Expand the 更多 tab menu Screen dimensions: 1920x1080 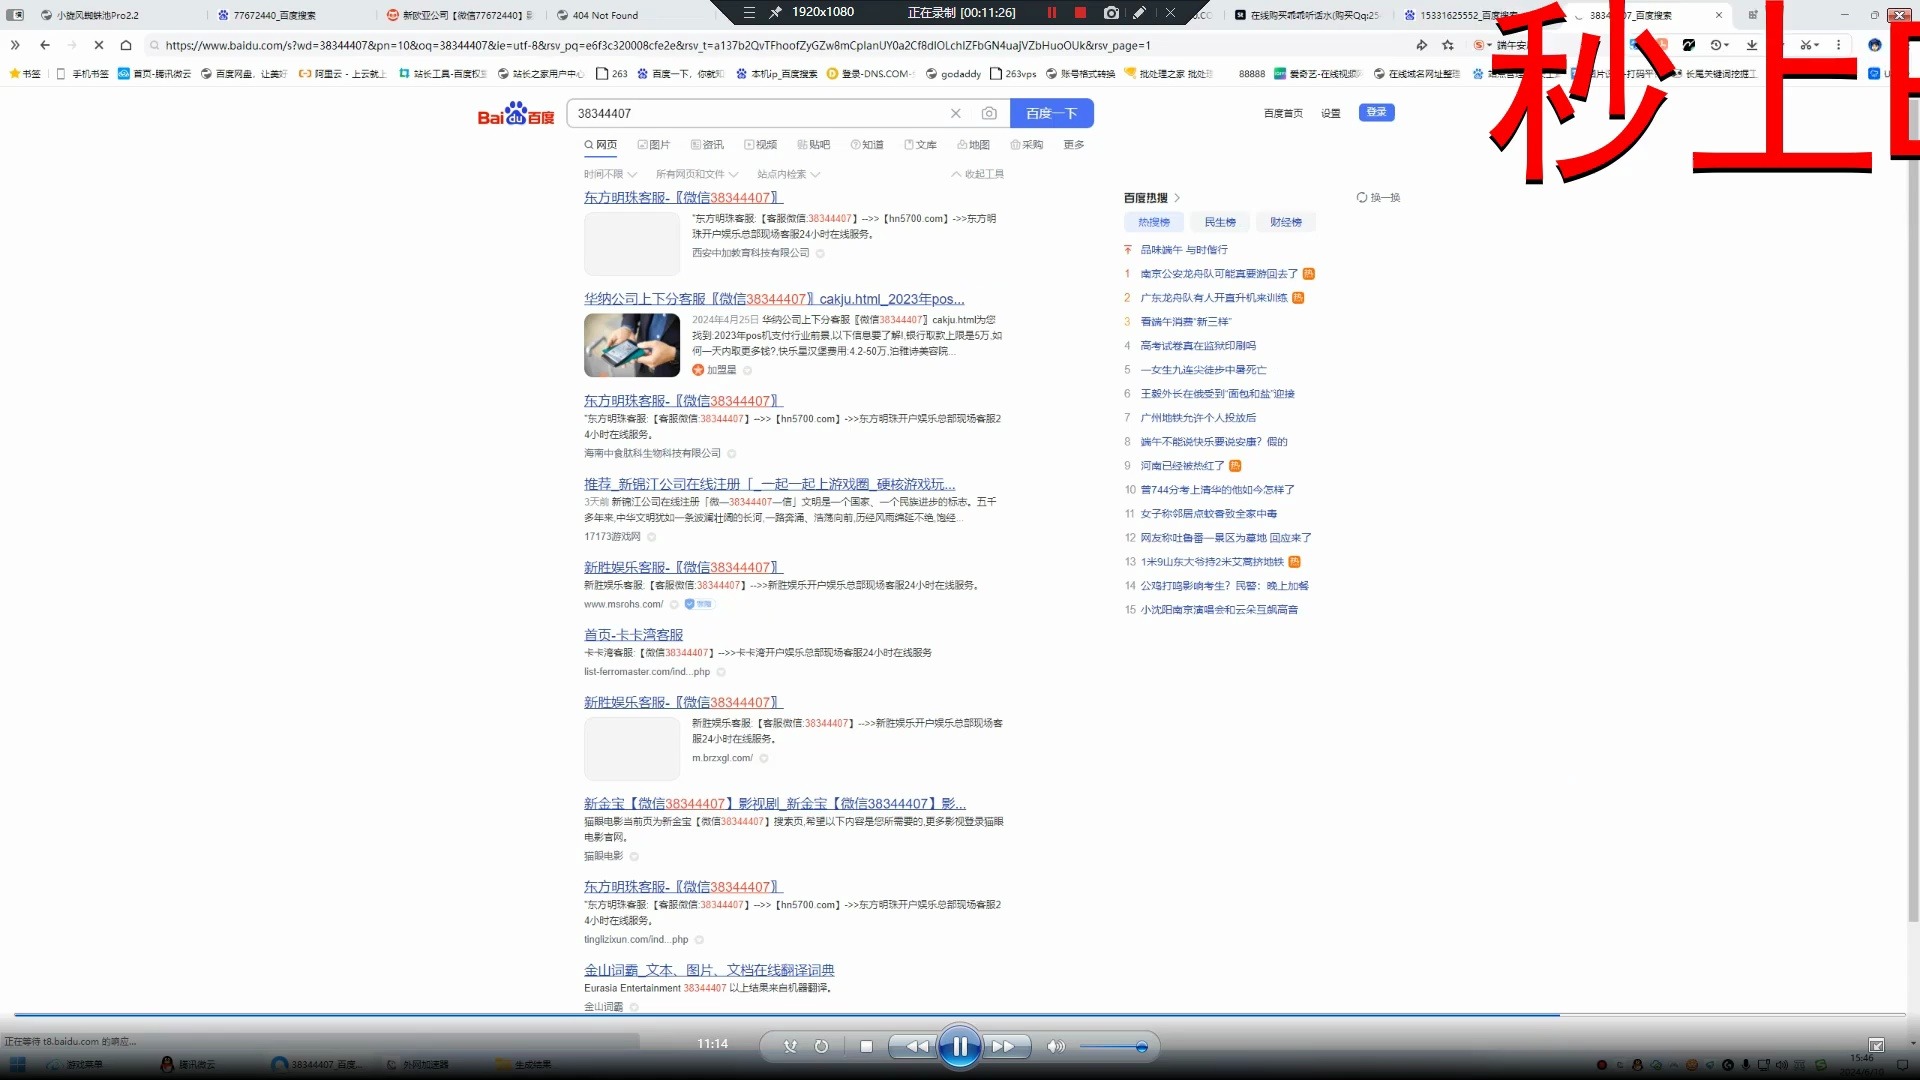[1074, 145]
